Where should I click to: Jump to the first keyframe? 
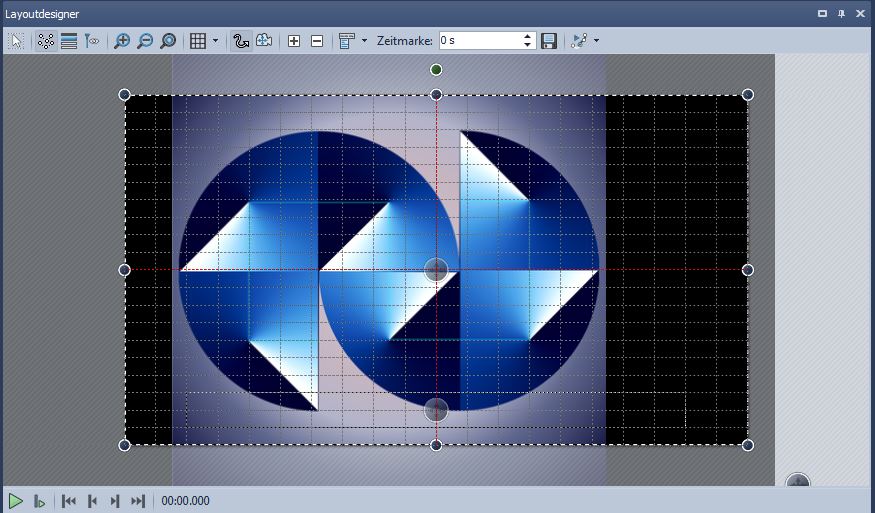tap(69, 501)
